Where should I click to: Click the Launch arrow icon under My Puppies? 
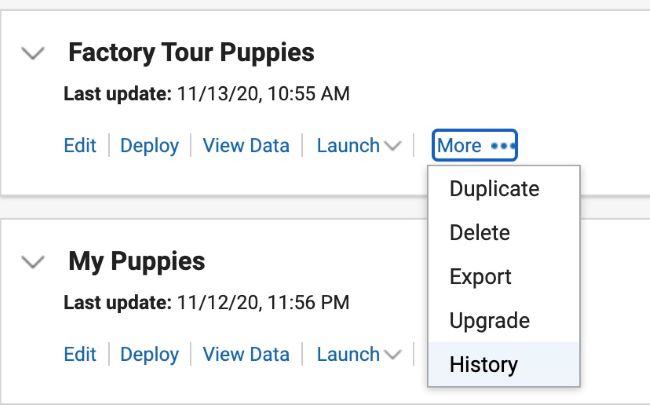click(393, 355)
